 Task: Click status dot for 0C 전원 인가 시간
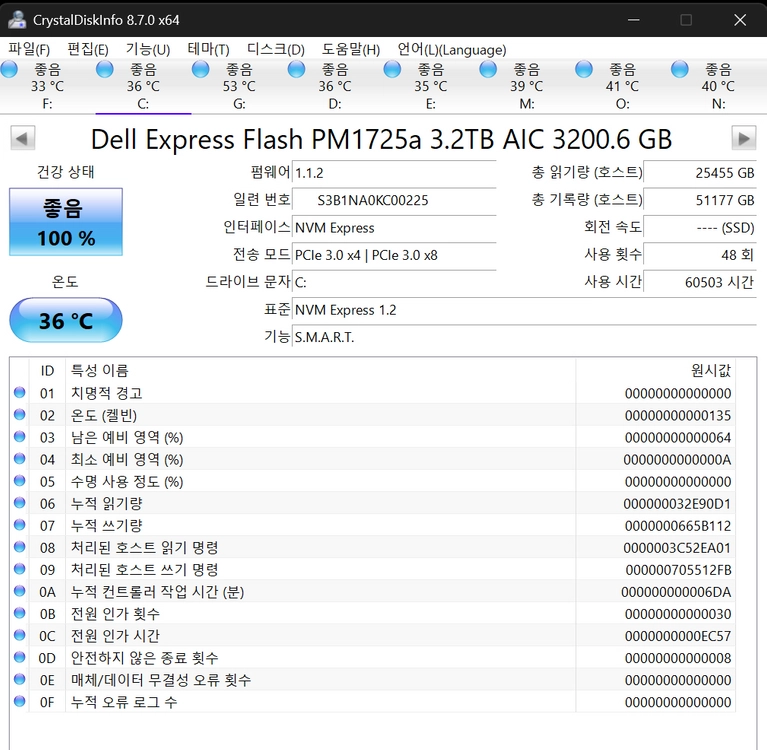(20, 635)
